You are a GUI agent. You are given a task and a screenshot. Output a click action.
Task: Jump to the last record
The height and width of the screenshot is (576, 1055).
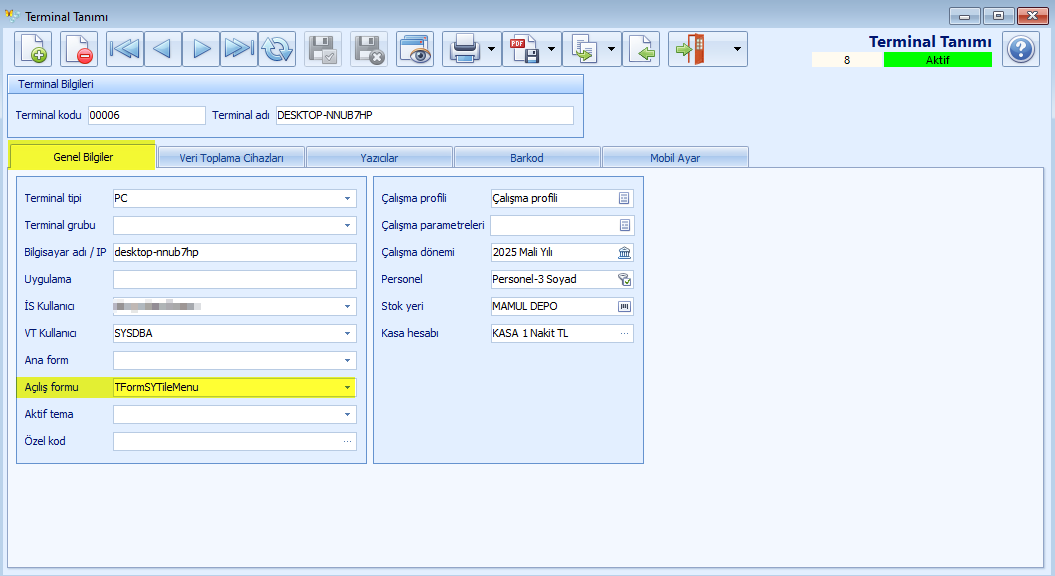point(239,49)
